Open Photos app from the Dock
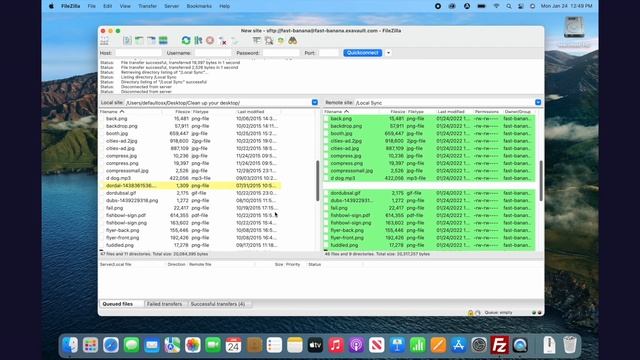The height and width of the screenshot is (360, 640). [x=193, y=345]
